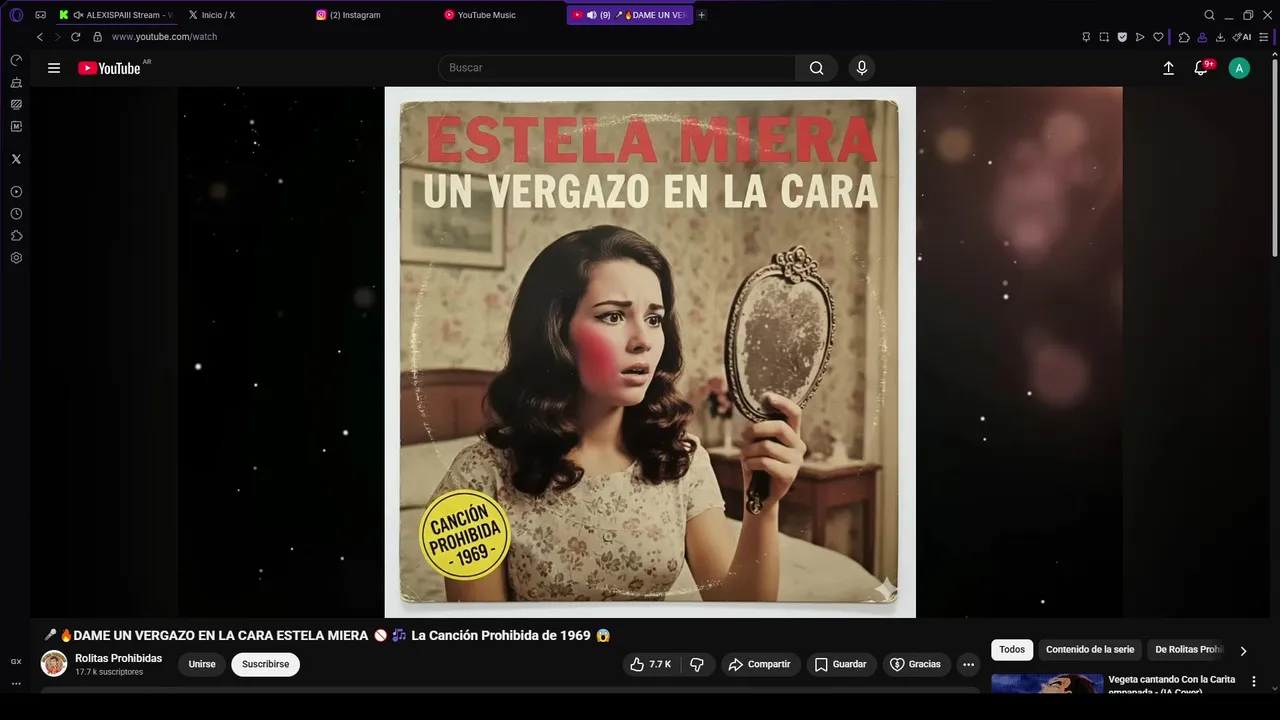This screenshot has height=720, width=1280.
Task: Pin the page with the pinboard icon
Action: point(1086,37)
